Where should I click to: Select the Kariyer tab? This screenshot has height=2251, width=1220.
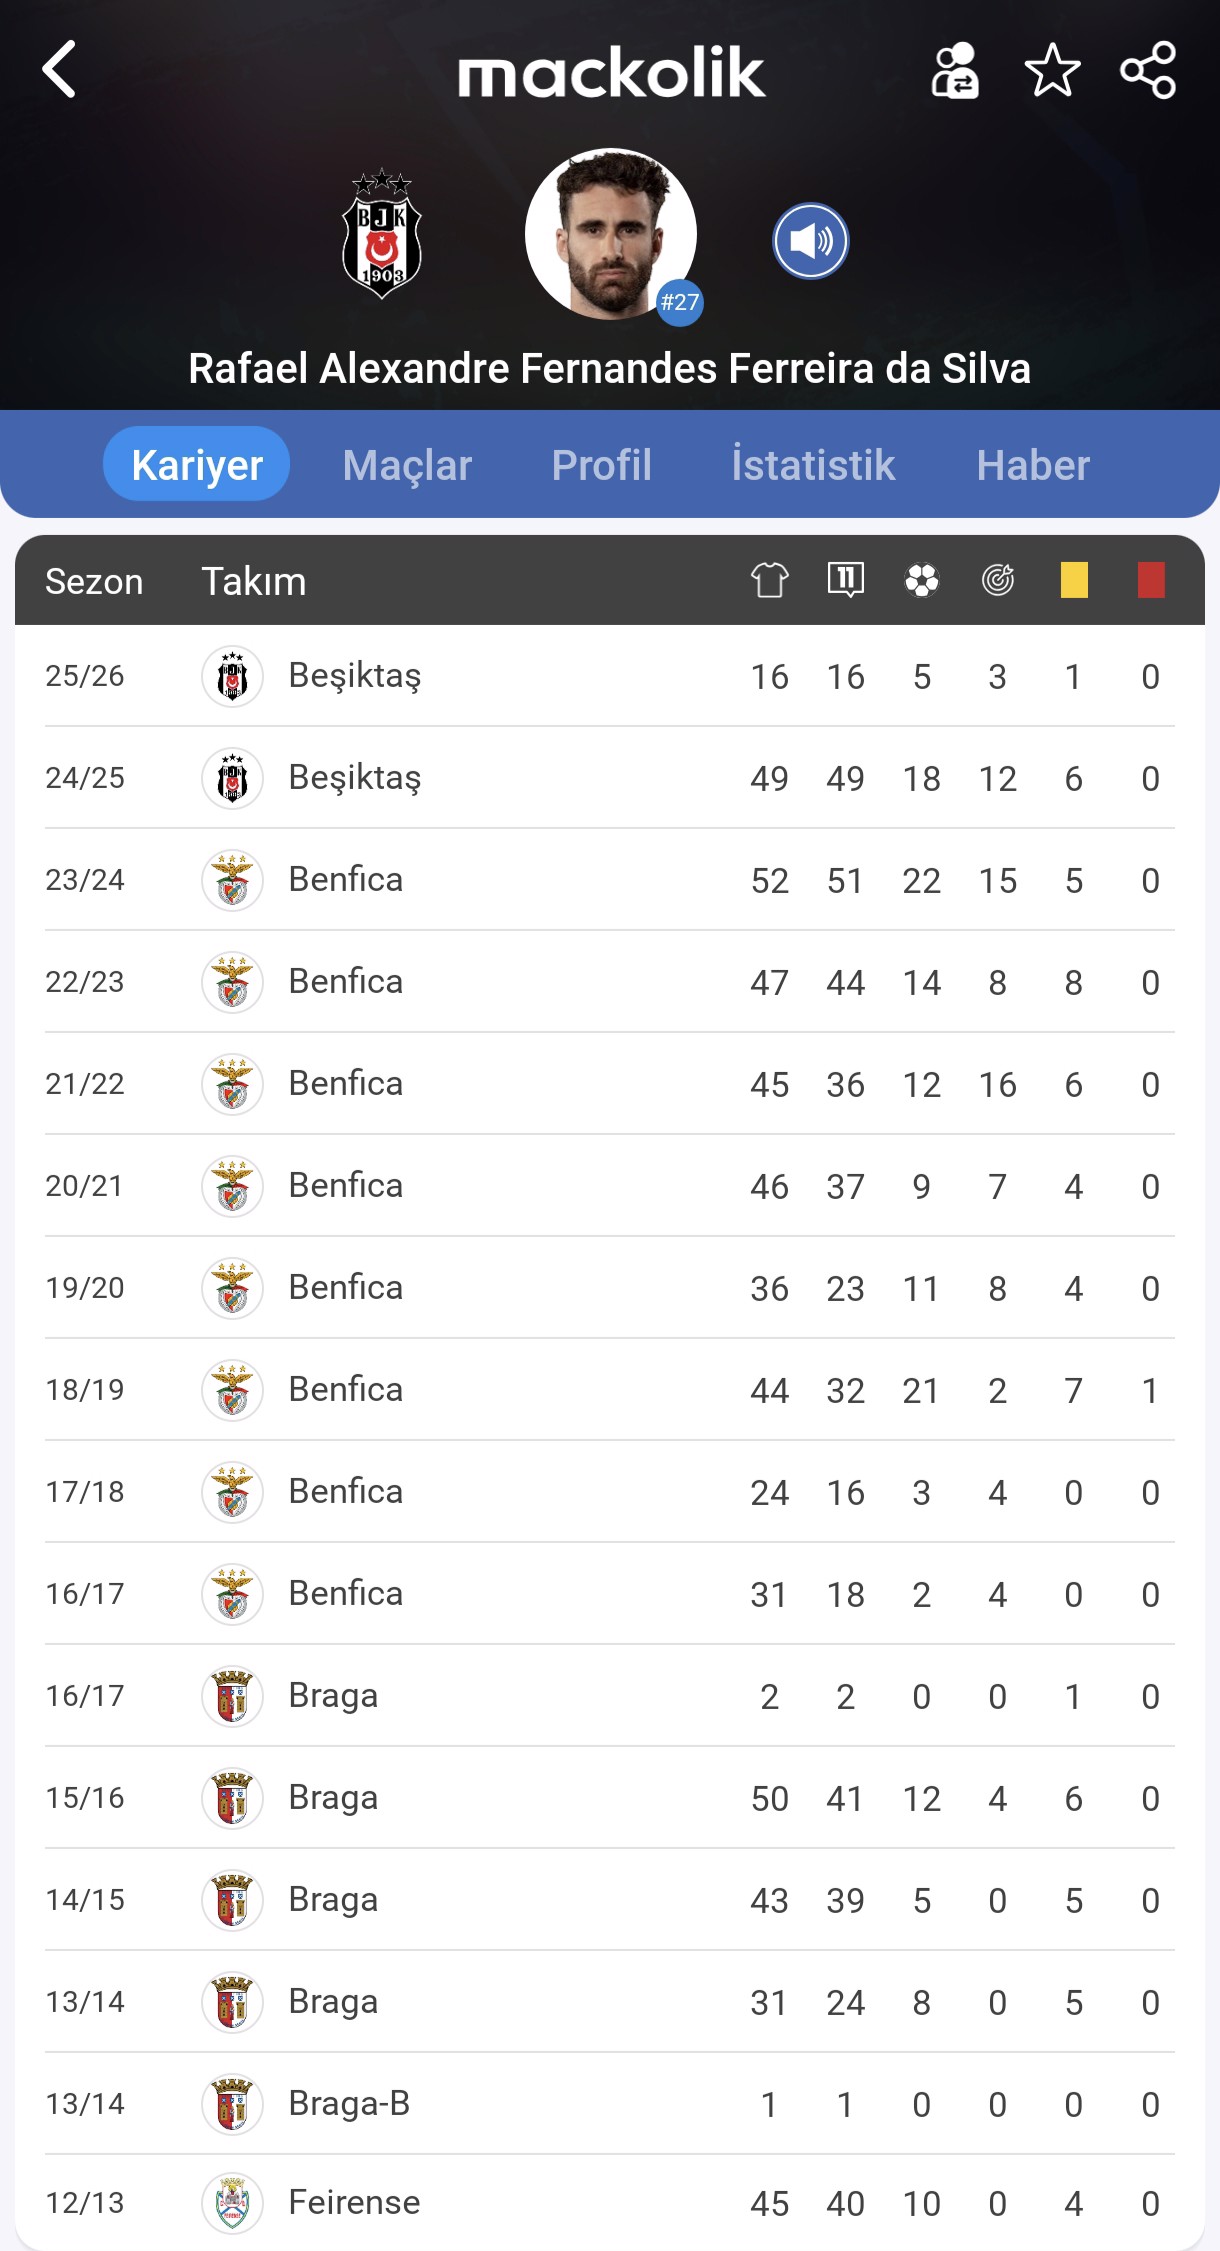coord(197,465)
